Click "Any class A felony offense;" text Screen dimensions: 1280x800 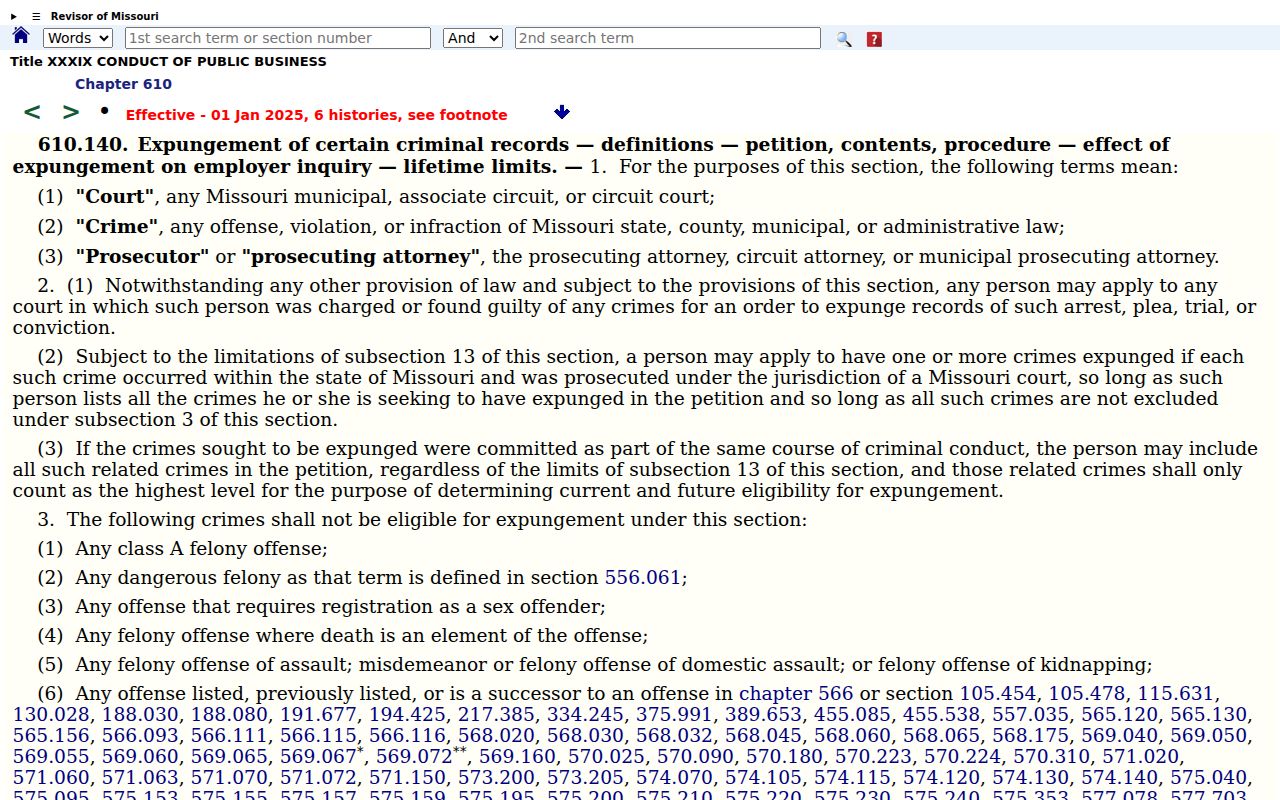[x=201, y=548]
